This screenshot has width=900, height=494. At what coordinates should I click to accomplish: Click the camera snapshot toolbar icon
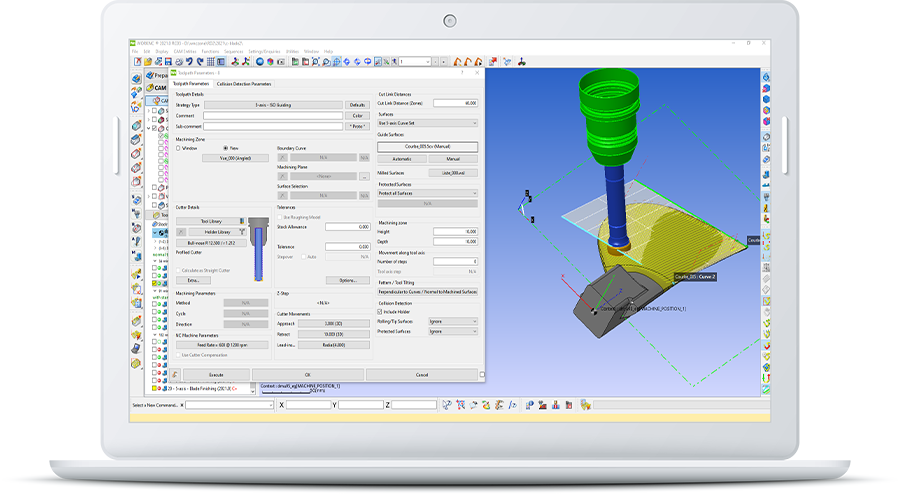[x=281, y=61]
